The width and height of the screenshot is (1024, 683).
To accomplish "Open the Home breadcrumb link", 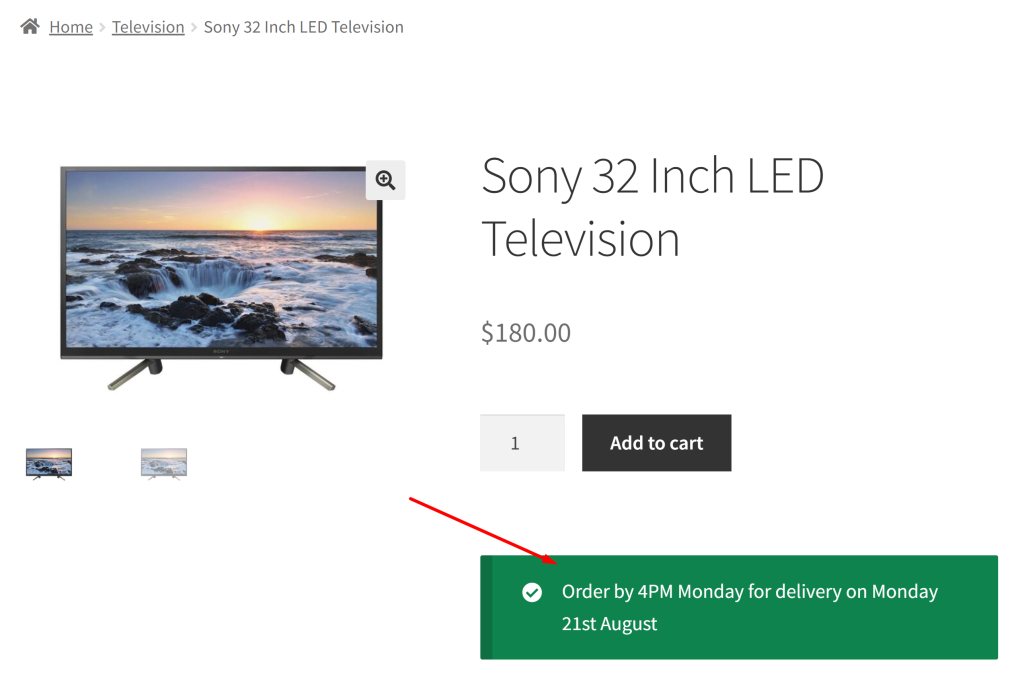I will 71,27.
